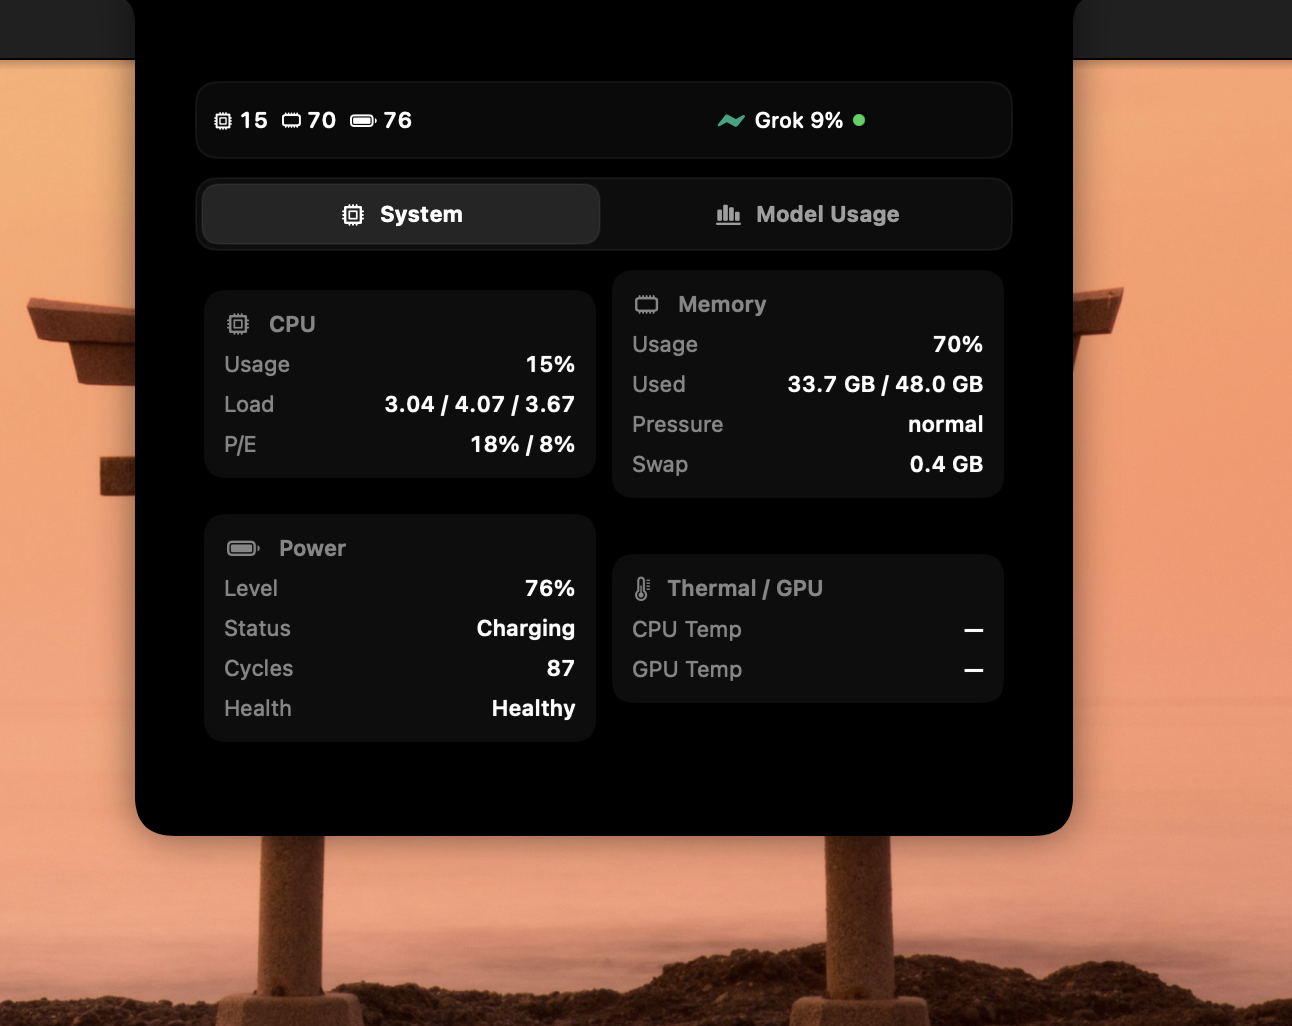Click the Power card title text
Screen dimensions: 1292x1026
pos(312,548)
